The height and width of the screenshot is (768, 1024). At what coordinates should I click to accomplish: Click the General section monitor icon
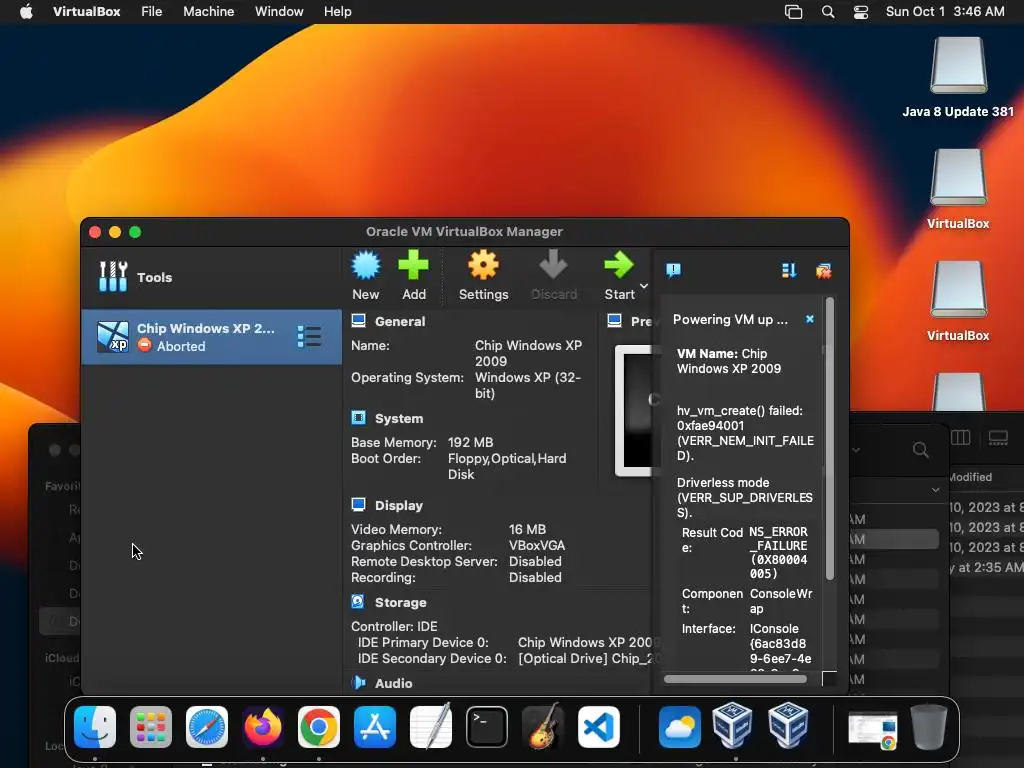[359, 321]
